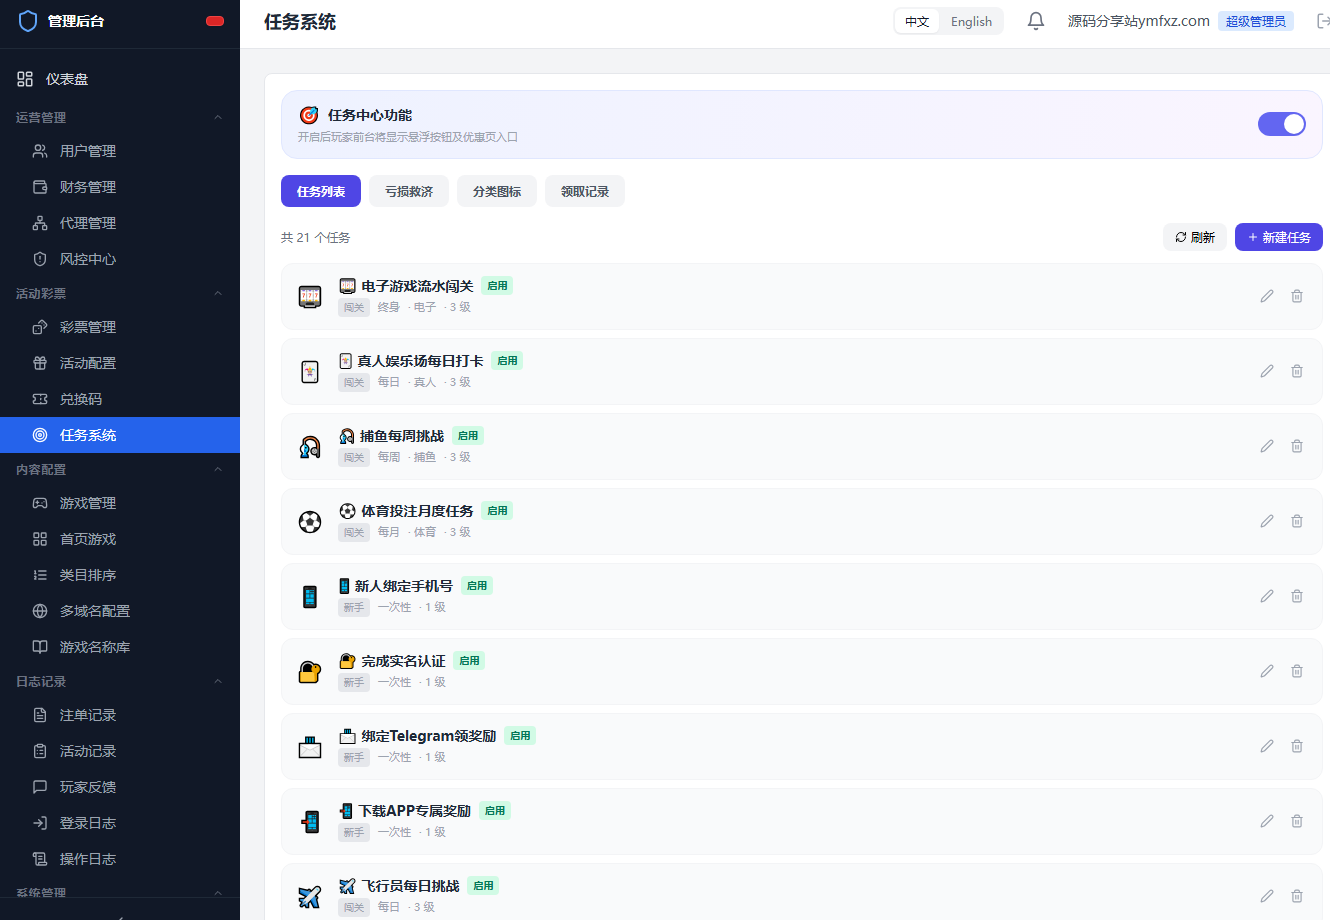The image size is (1330, 920).
Task: Edit the 绑定Telegram领奖励 task
Action: tap(1267, 746)
